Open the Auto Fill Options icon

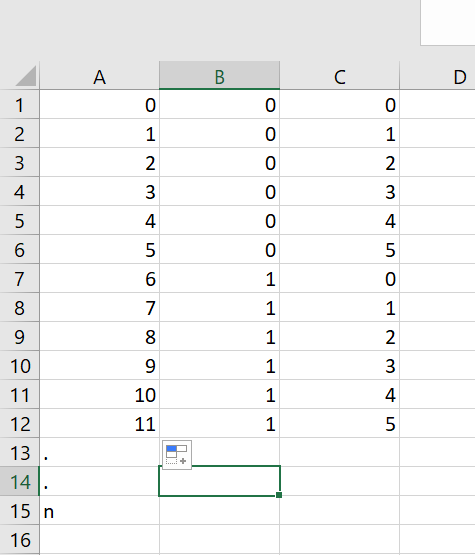coord(177,455)
